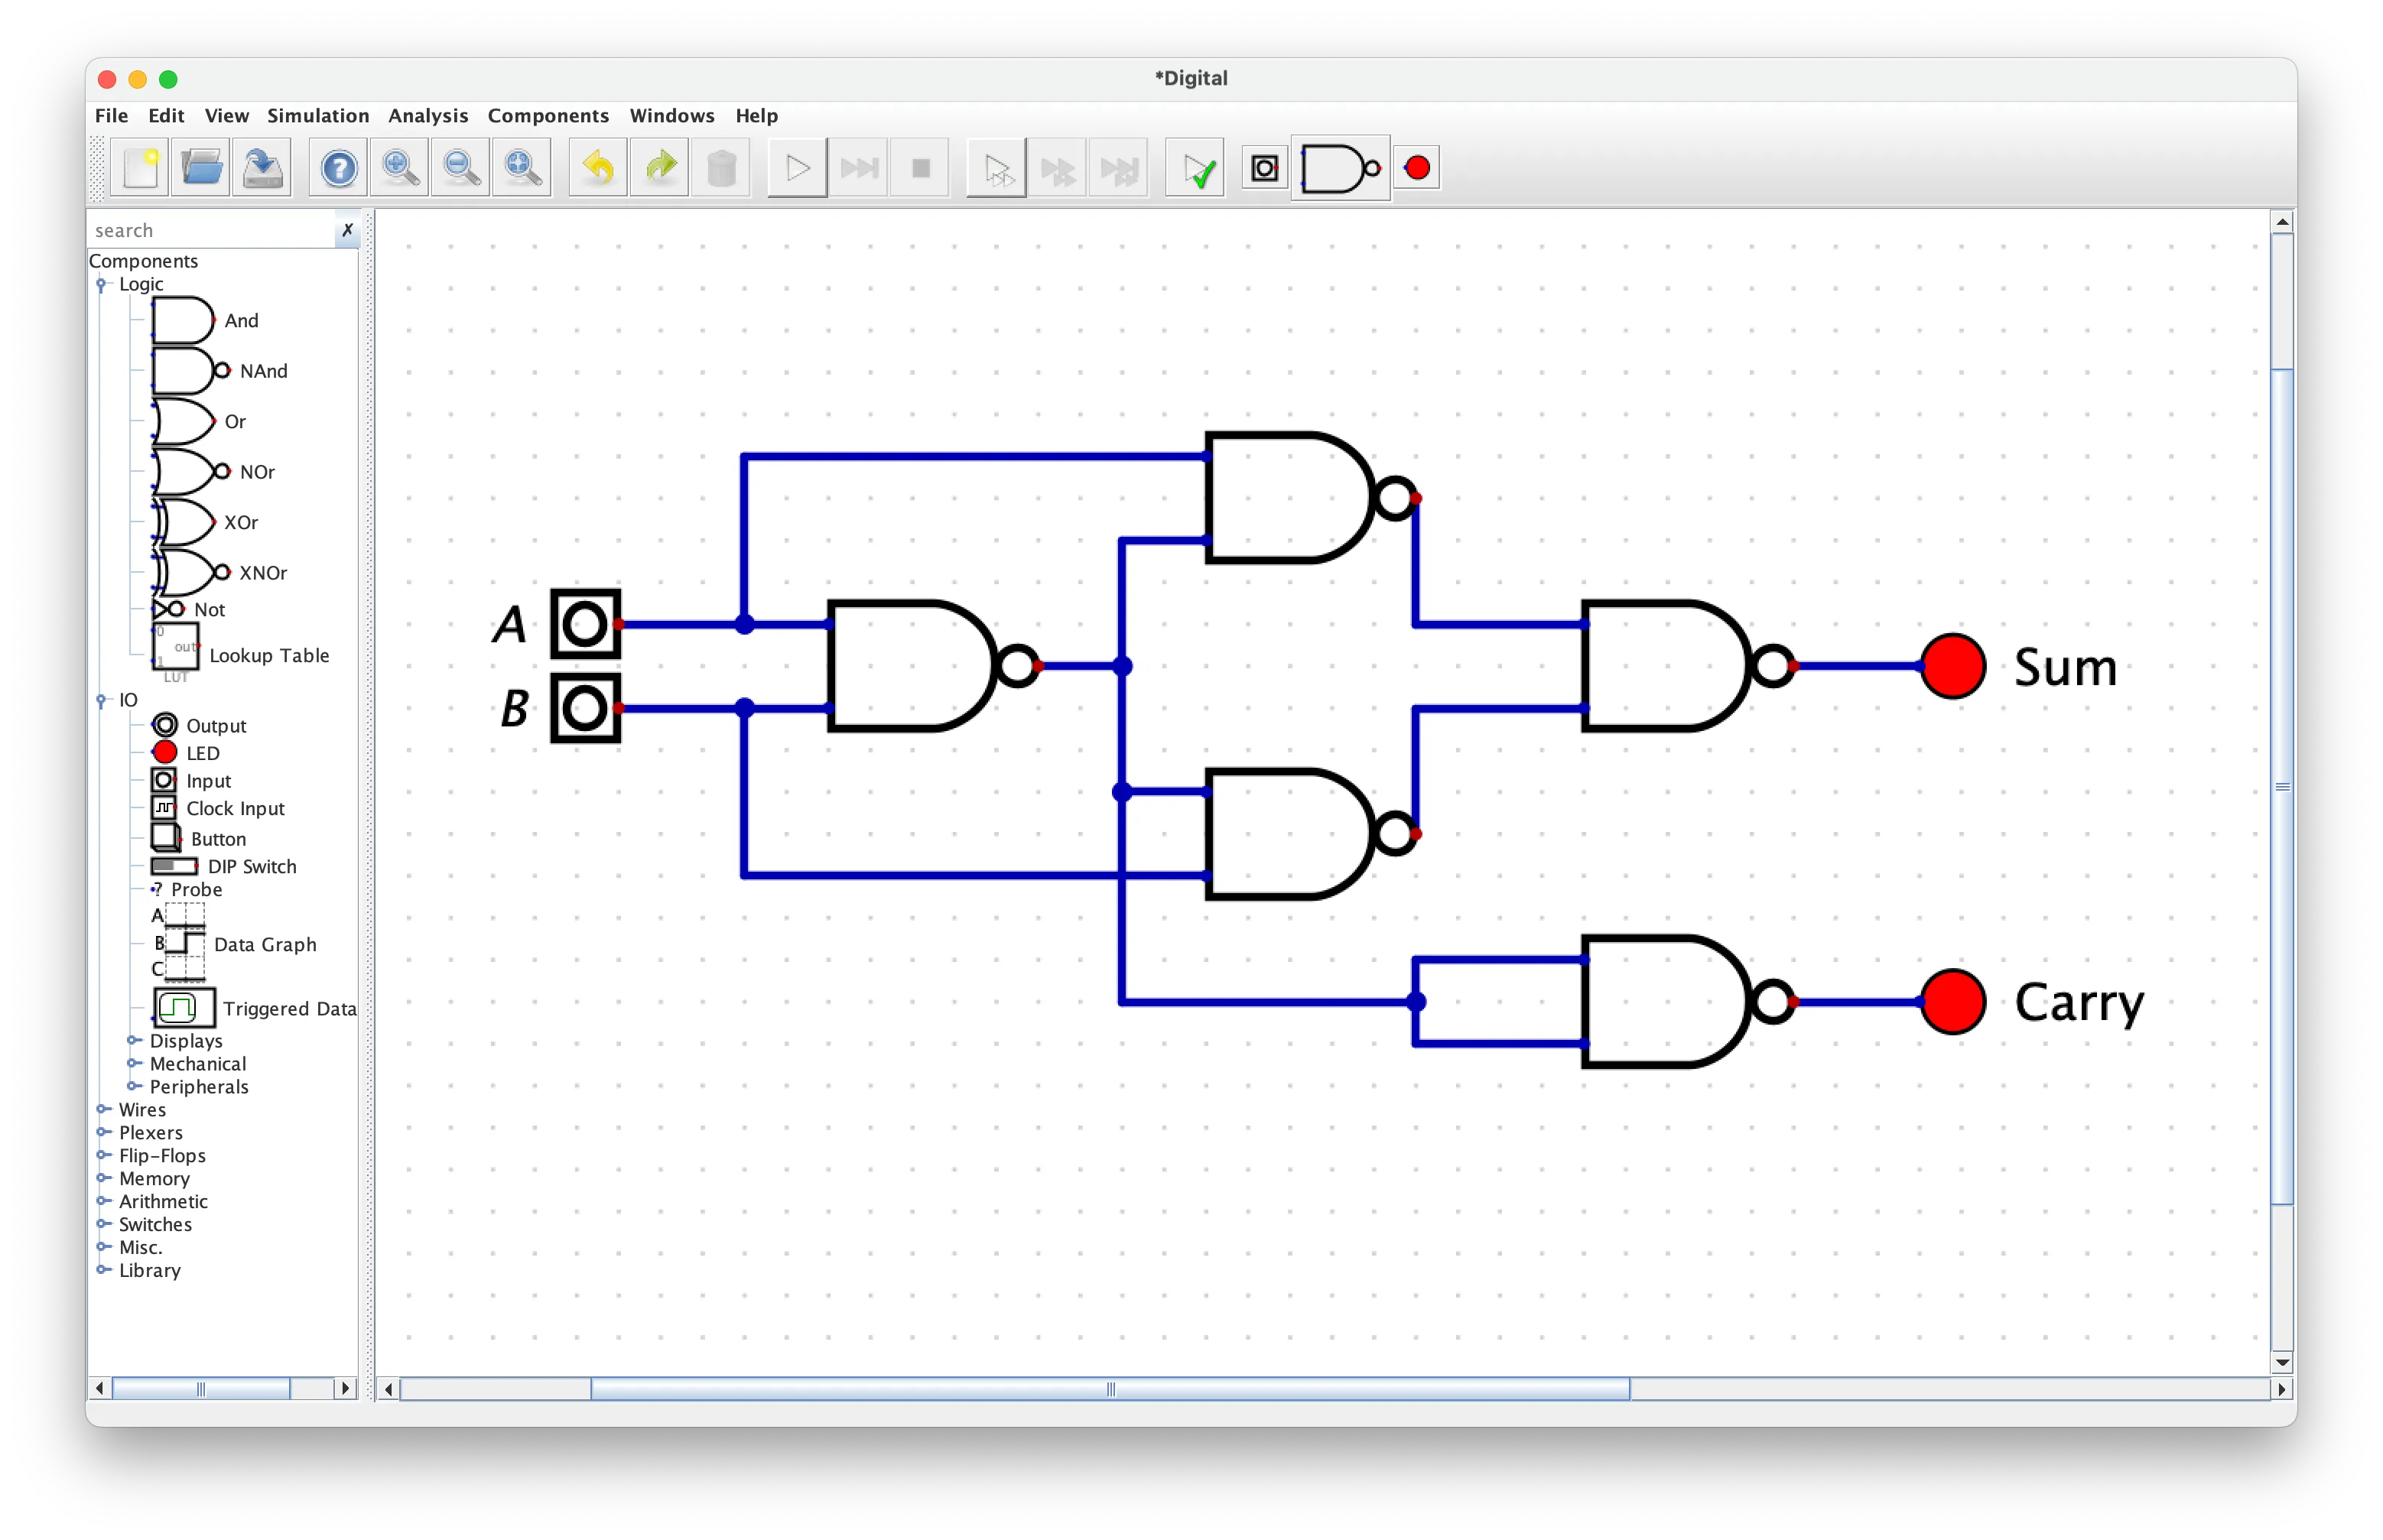Click the canvas scroll-down arrow
The image size is (2383, 1540).
pos(2282,1363)
